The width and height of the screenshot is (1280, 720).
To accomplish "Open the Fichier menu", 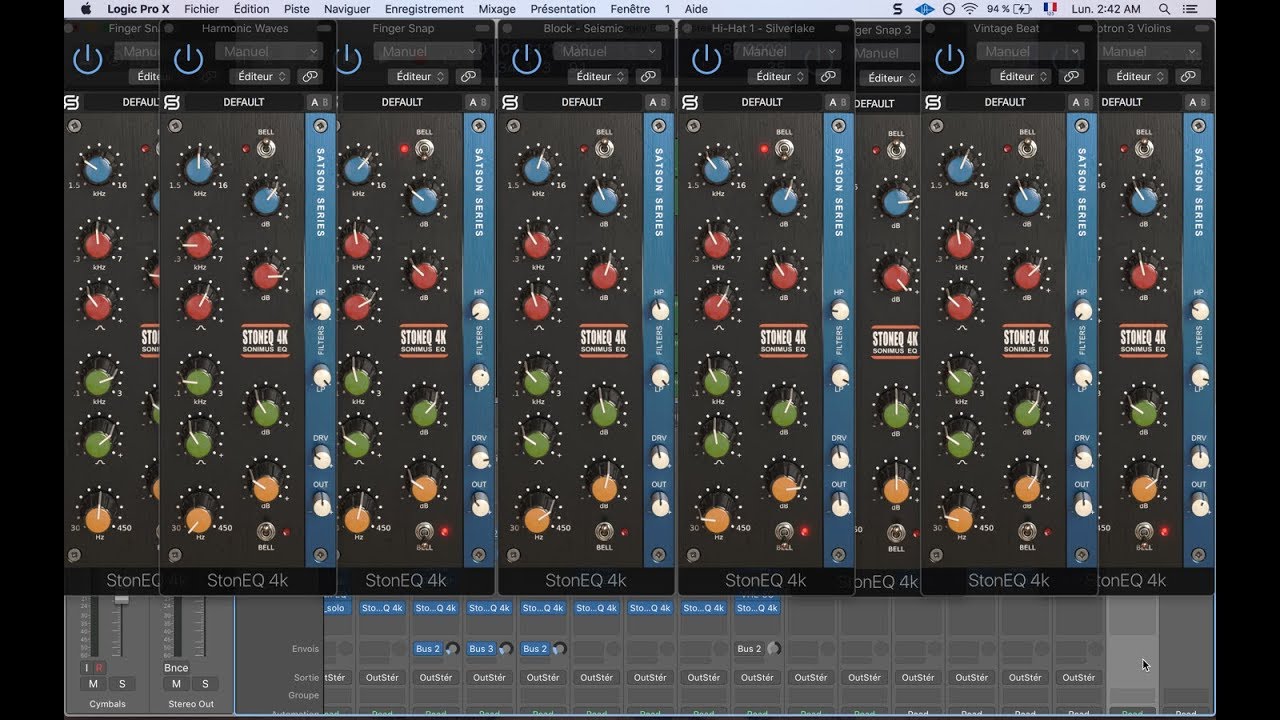I will pyautogui.click(x=201, y=9).
